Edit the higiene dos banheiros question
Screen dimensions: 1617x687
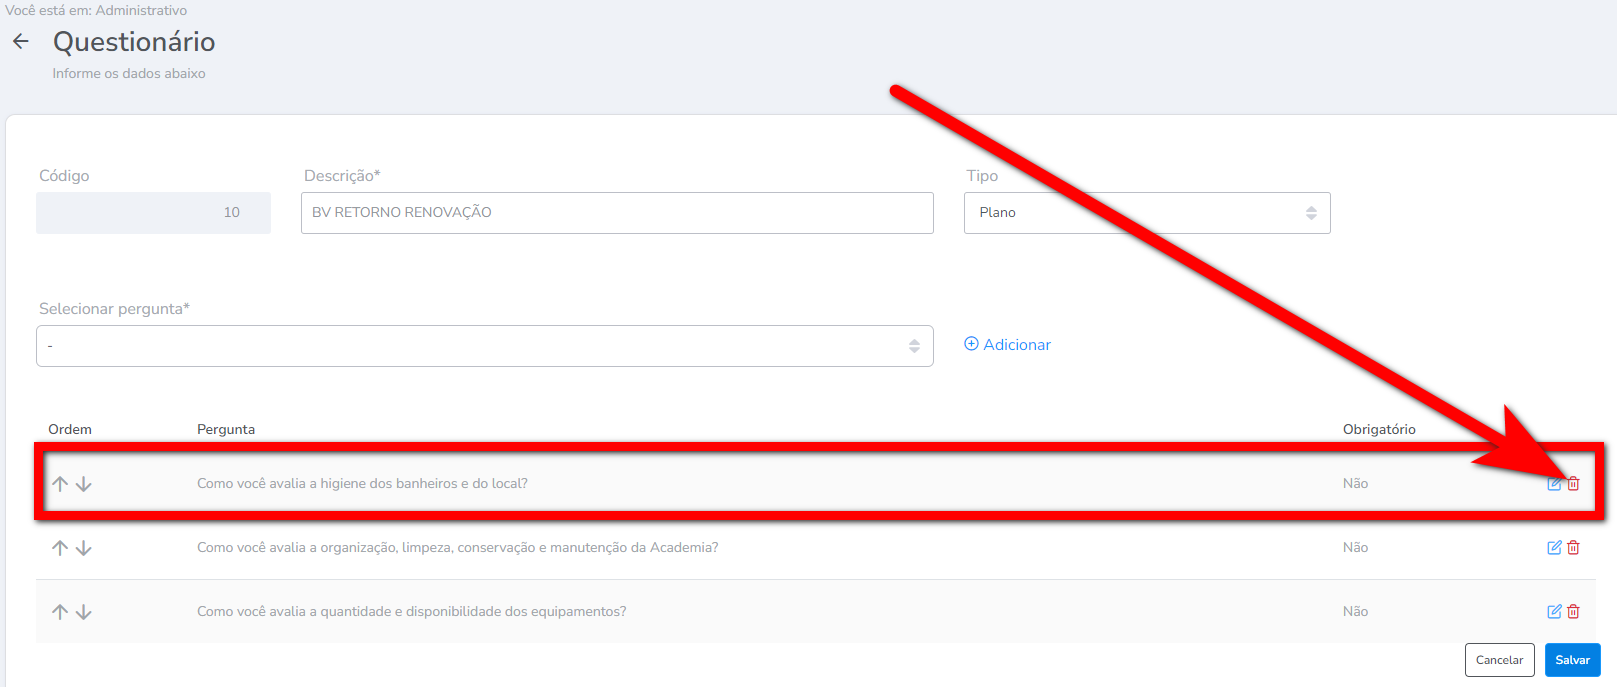coord(1554,484)
